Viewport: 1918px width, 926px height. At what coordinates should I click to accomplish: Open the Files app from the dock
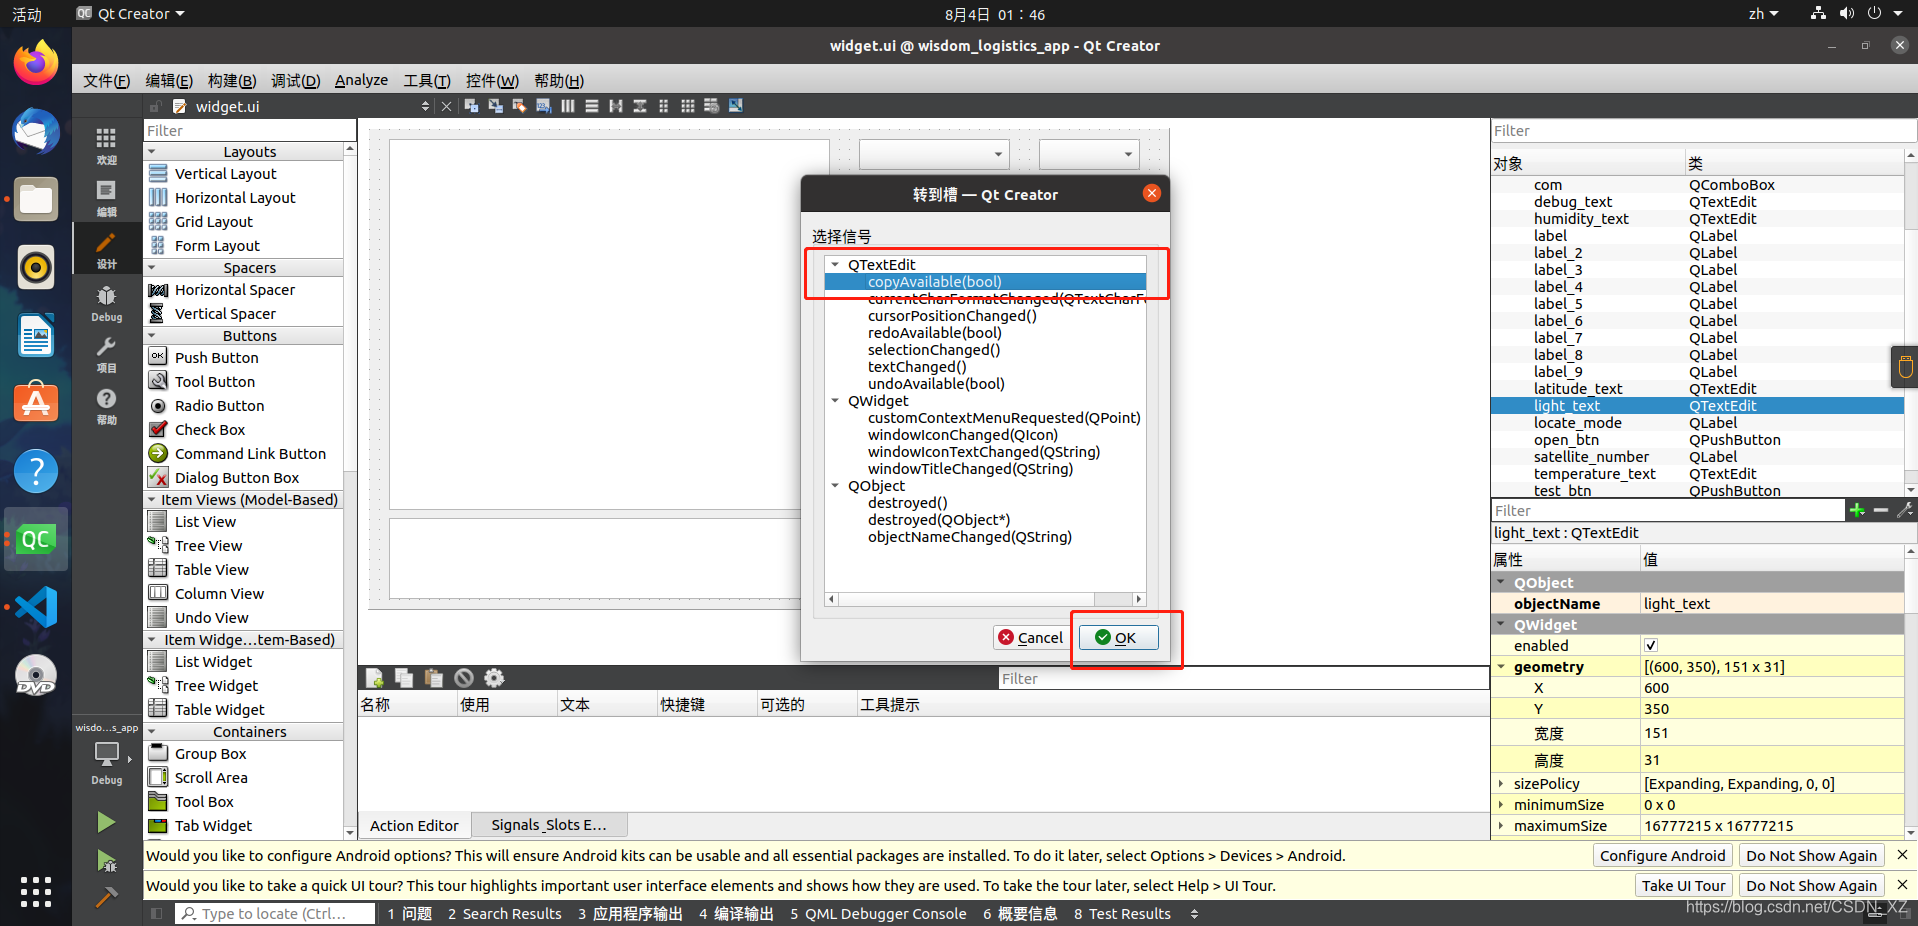tap(36, 199)
